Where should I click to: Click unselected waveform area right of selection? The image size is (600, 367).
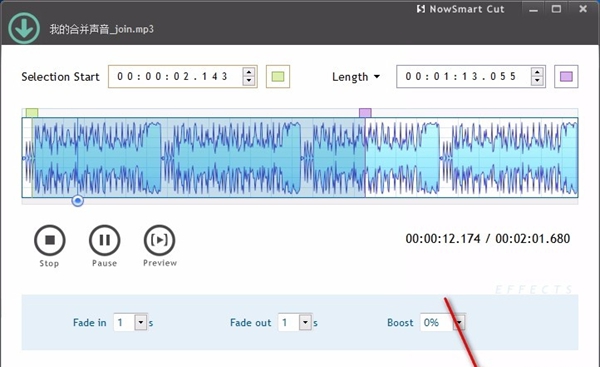(471, 157)
